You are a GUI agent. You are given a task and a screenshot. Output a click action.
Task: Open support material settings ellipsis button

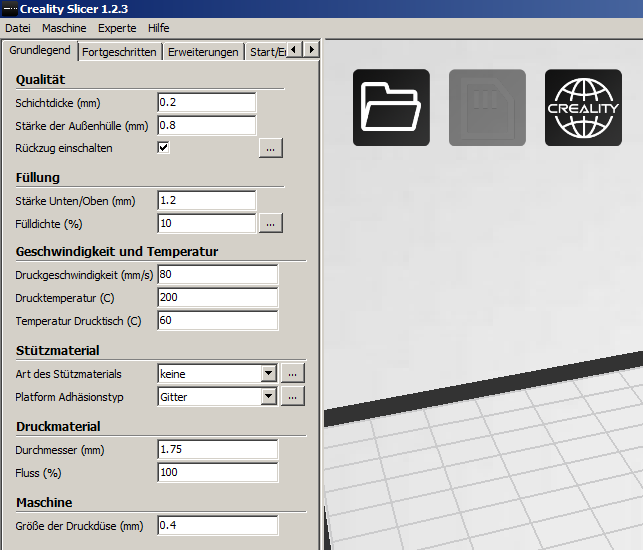(x=293, y=374)
